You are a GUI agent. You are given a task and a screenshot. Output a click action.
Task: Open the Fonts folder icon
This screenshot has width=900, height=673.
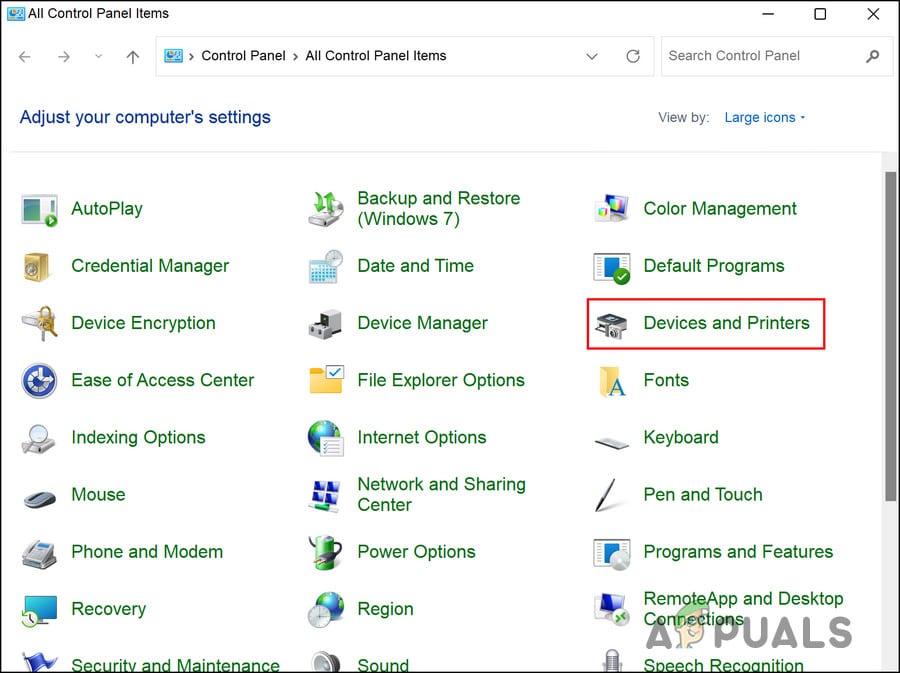click(611, 381)
